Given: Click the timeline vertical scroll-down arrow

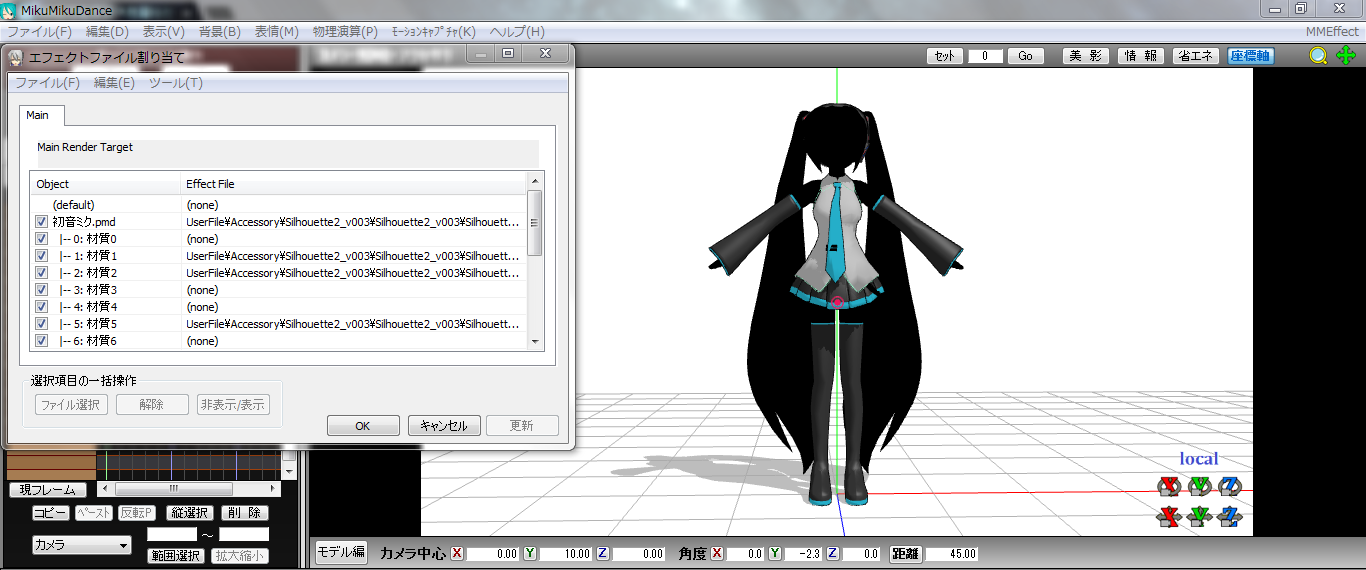Looking at the screenshot, I should click(x=289, y=471).
